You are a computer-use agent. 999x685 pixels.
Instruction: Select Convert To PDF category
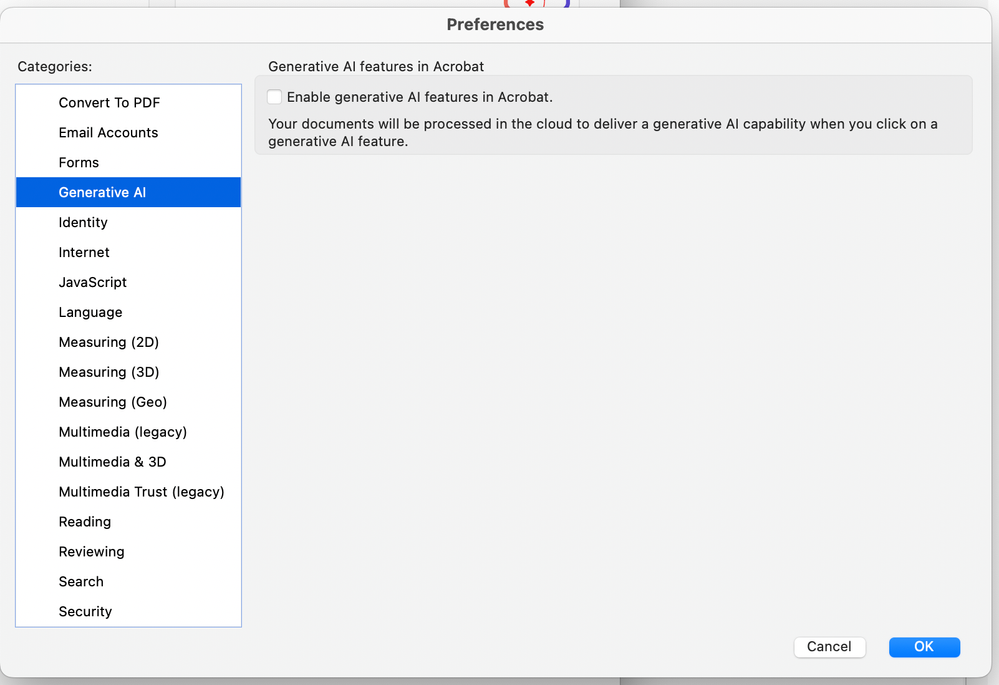click(109, 103)
